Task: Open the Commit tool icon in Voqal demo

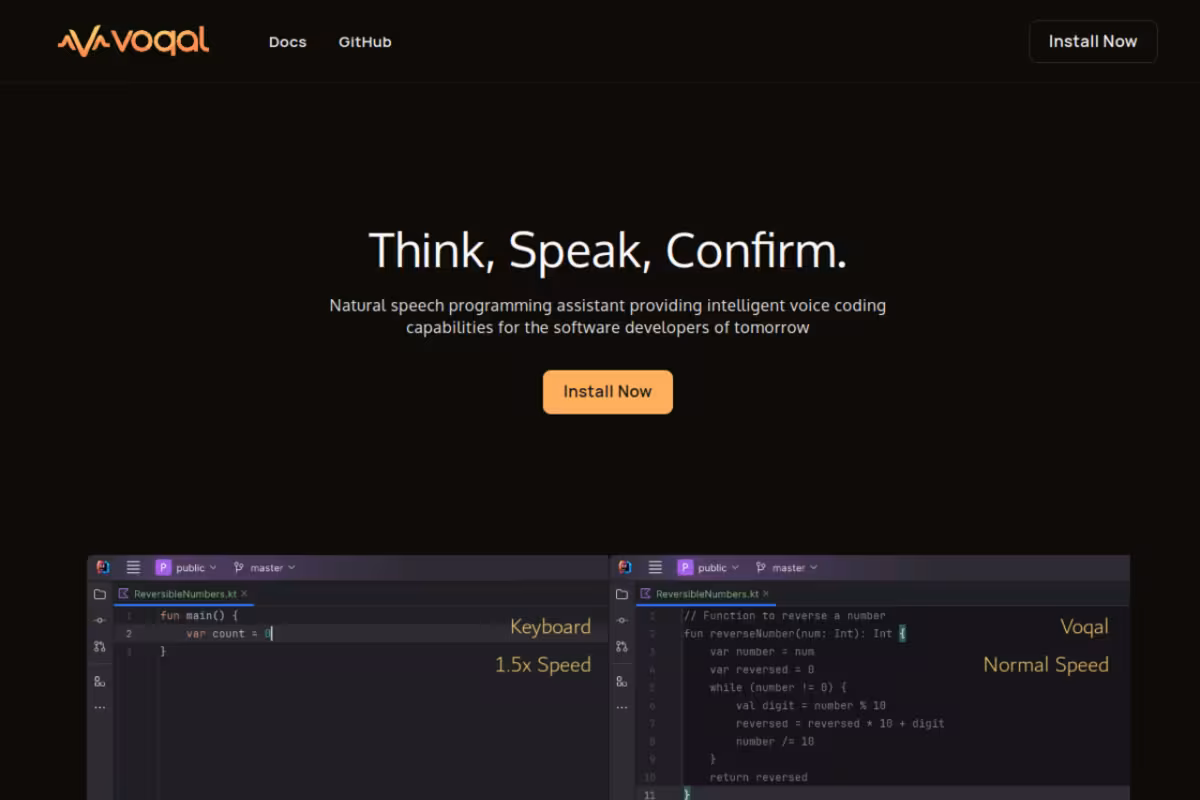Action: click(x=622, y=620)
